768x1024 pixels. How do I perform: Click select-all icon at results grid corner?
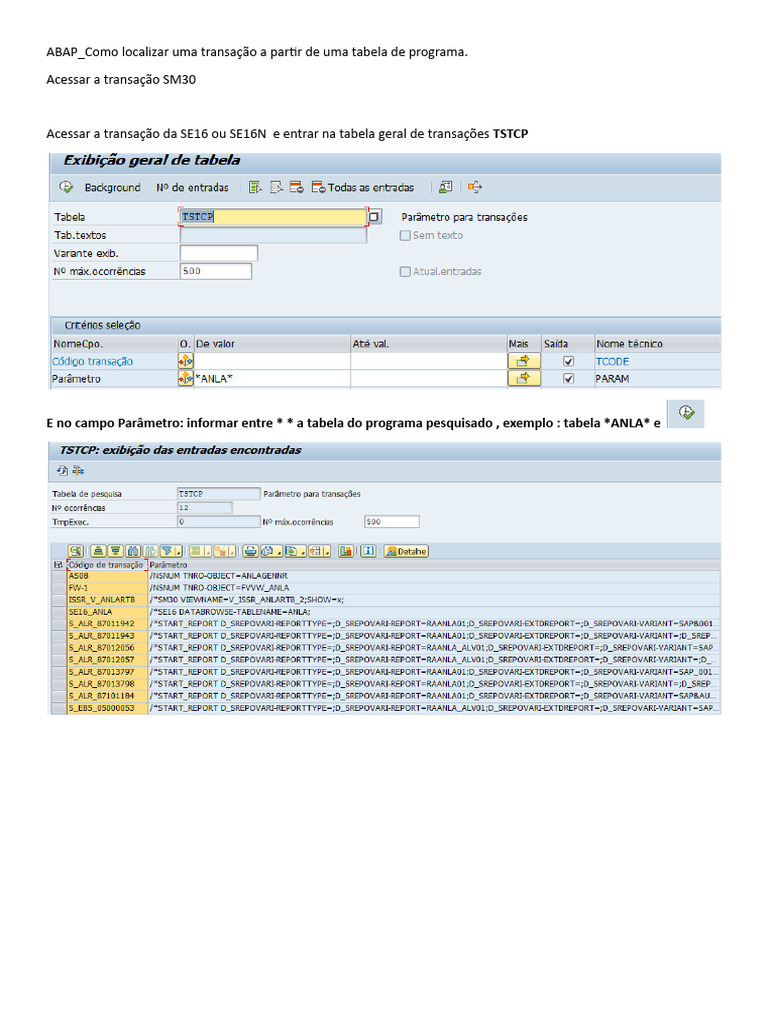click(x=58, y=565)
